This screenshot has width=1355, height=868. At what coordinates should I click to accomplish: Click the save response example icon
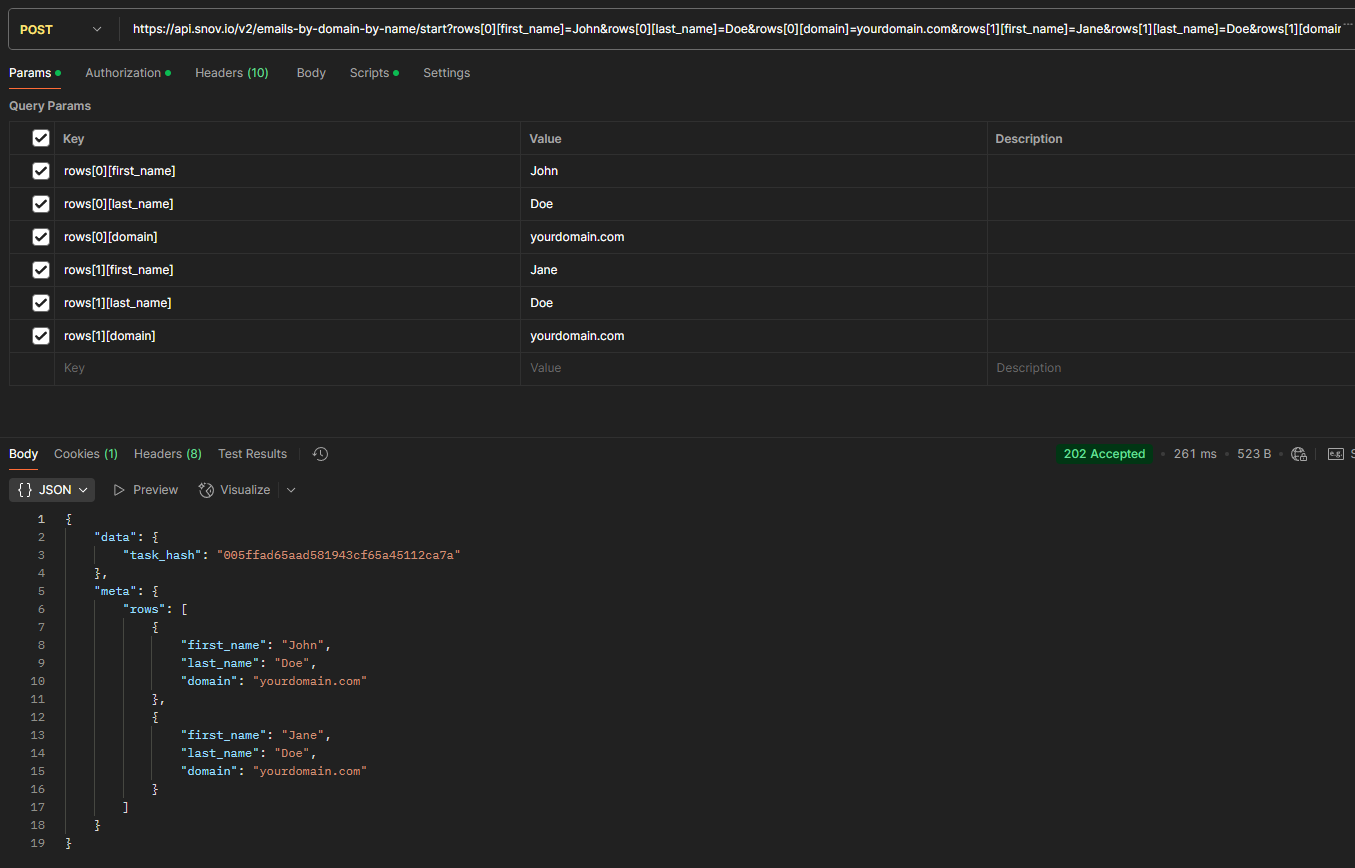(1335, 454)
